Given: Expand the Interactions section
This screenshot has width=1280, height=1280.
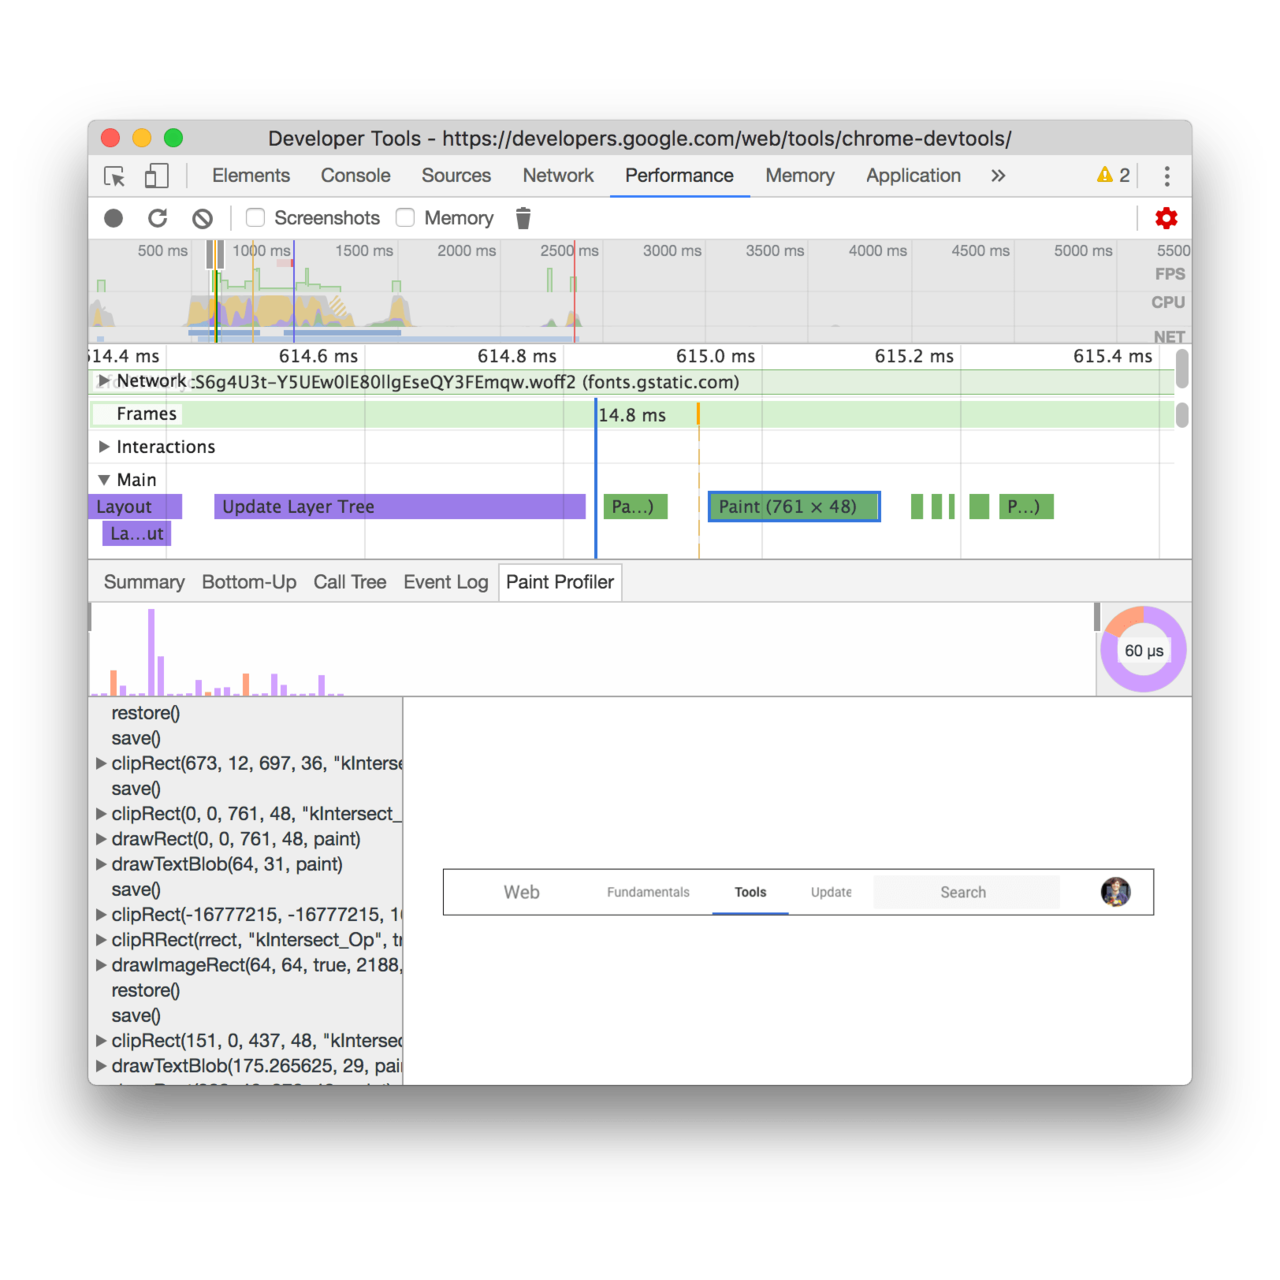Looking at the screenshot, I should pos(104,447).
